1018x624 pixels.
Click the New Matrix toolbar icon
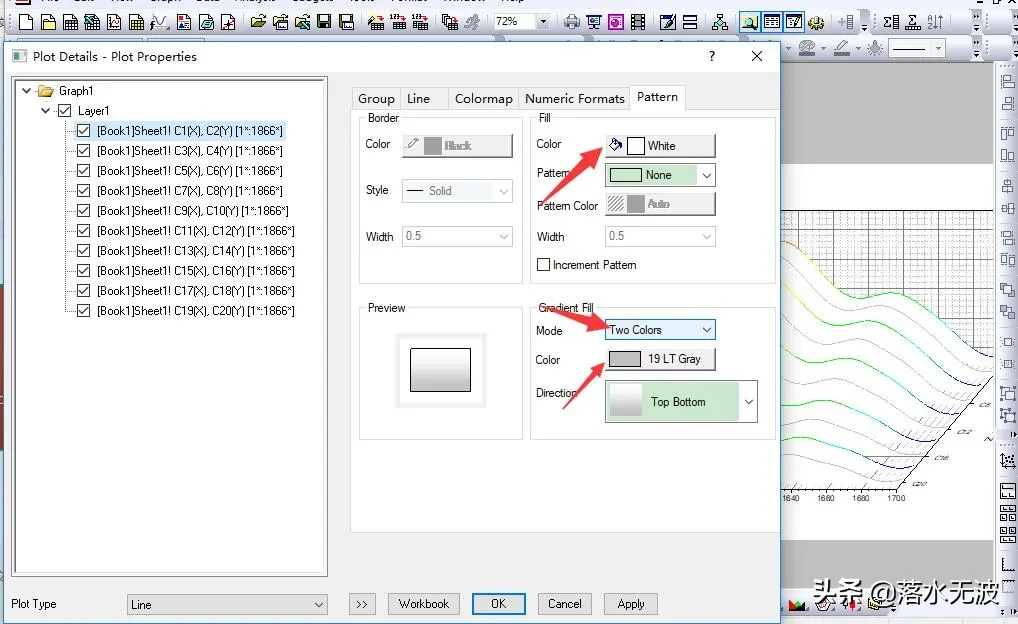click(x=136, y=22)
